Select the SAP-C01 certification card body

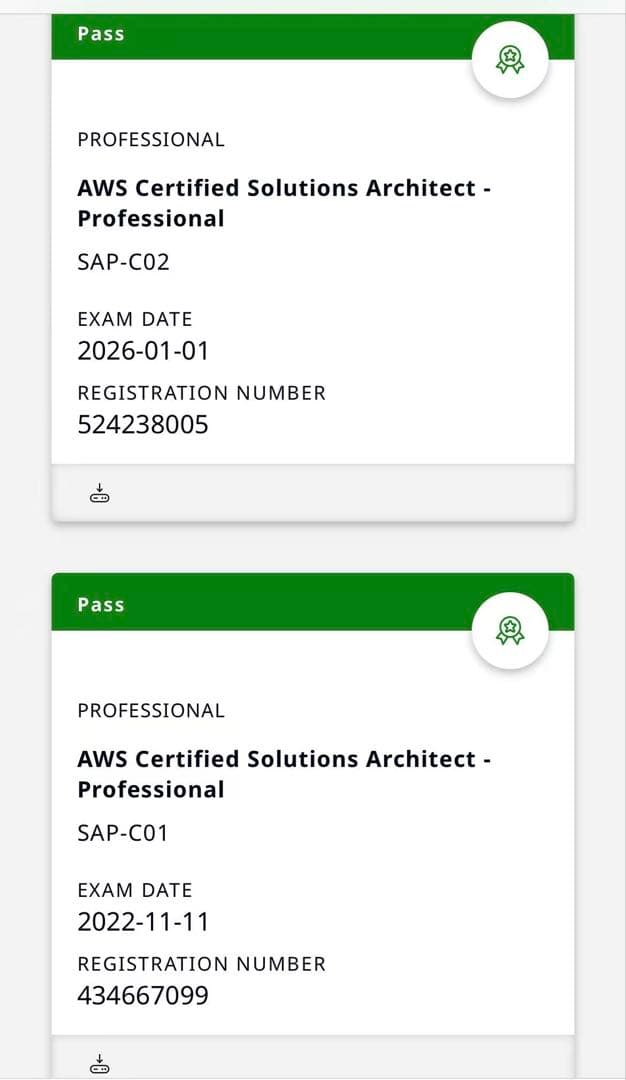[313, 830]
